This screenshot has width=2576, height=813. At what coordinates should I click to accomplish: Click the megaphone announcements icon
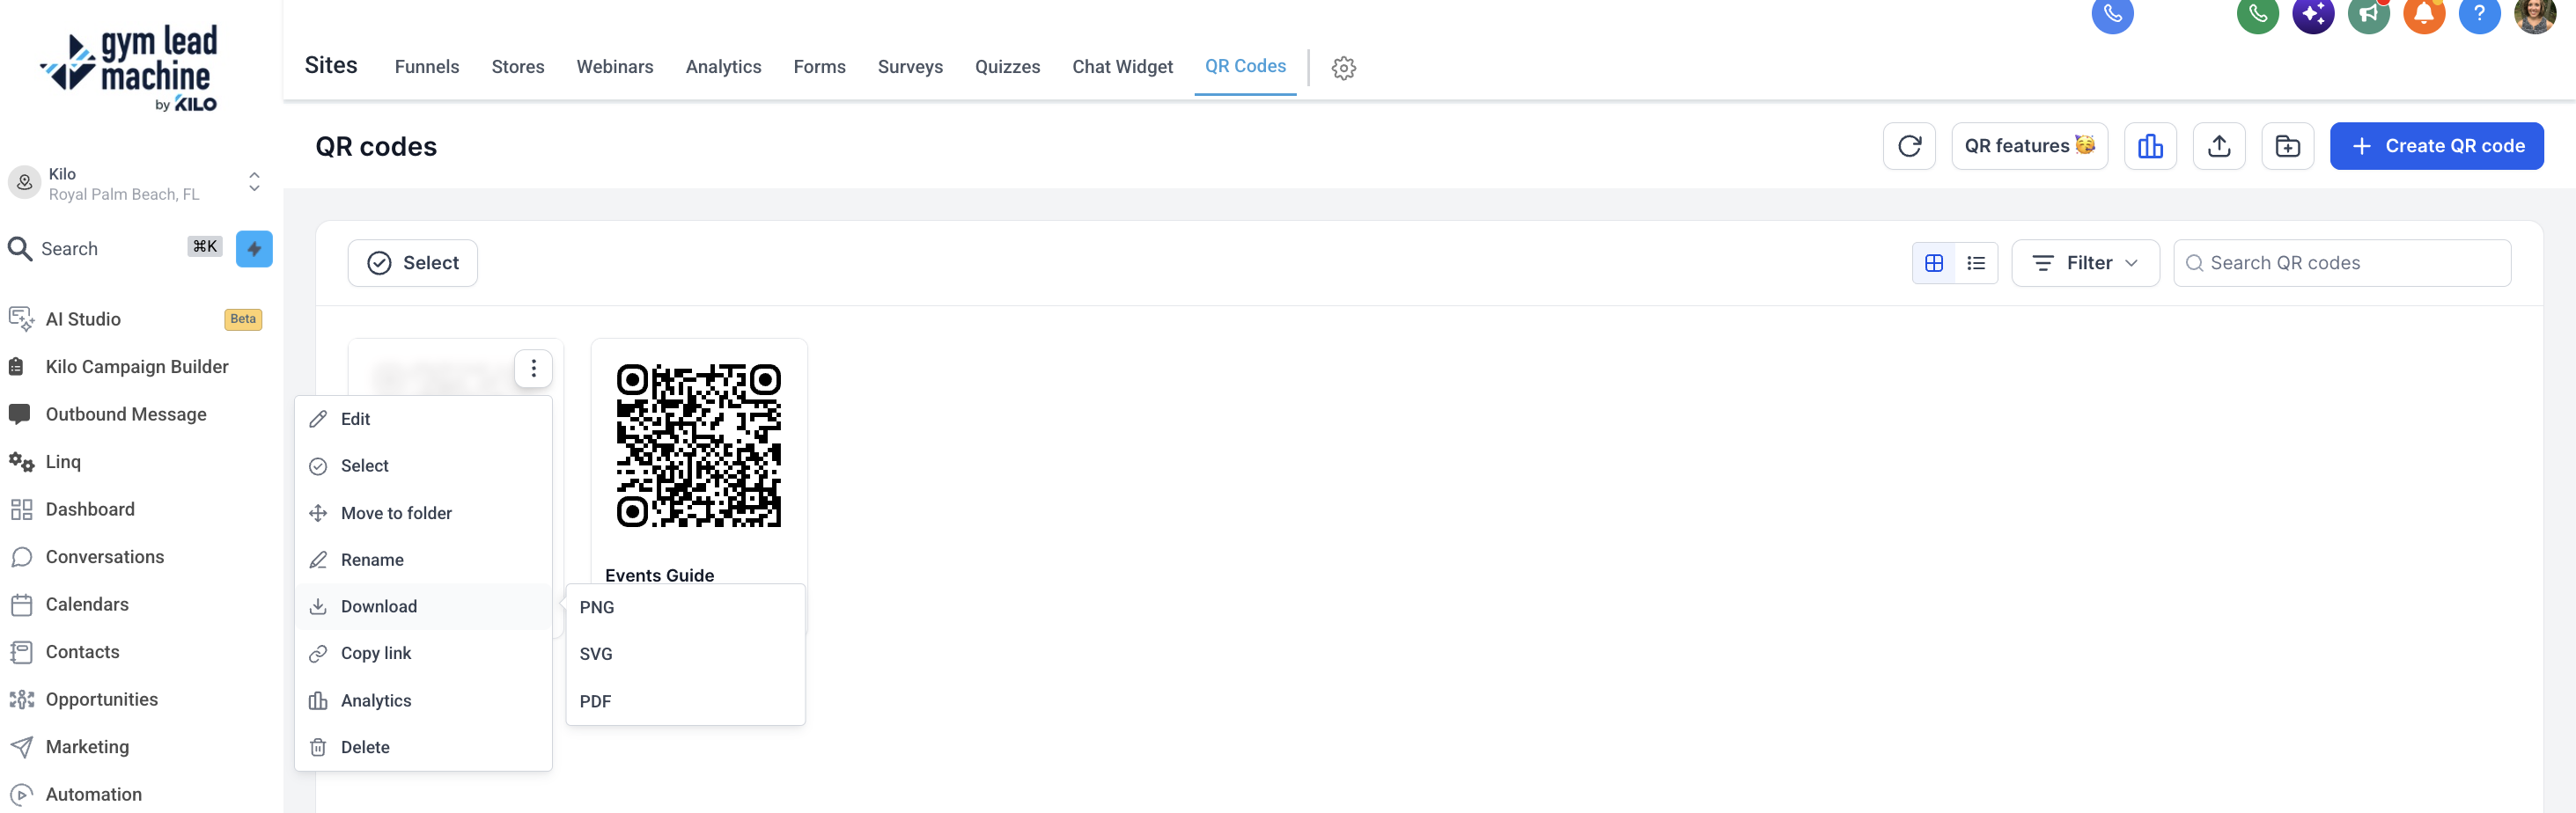tap(2368, 14)
